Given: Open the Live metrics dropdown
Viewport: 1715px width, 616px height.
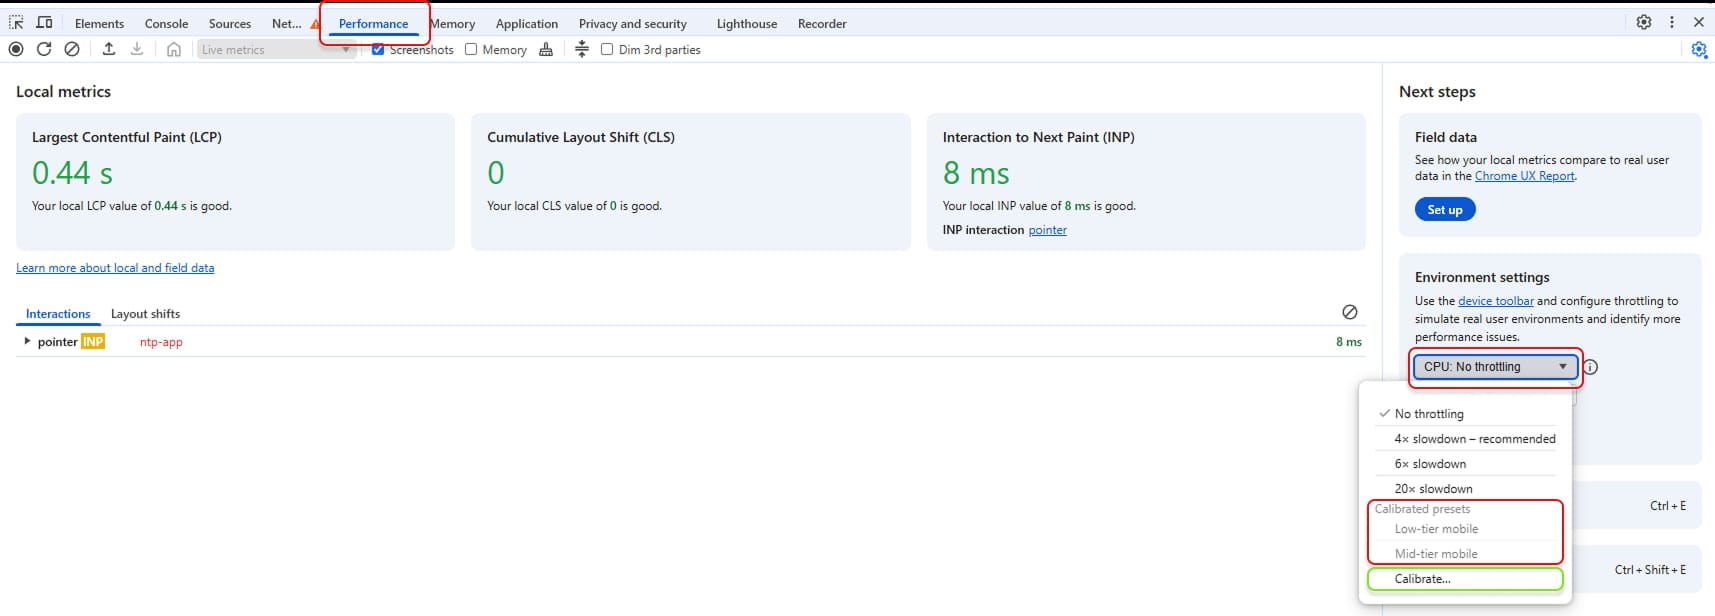Looking at the screenshot, I should tap(276, 49).
